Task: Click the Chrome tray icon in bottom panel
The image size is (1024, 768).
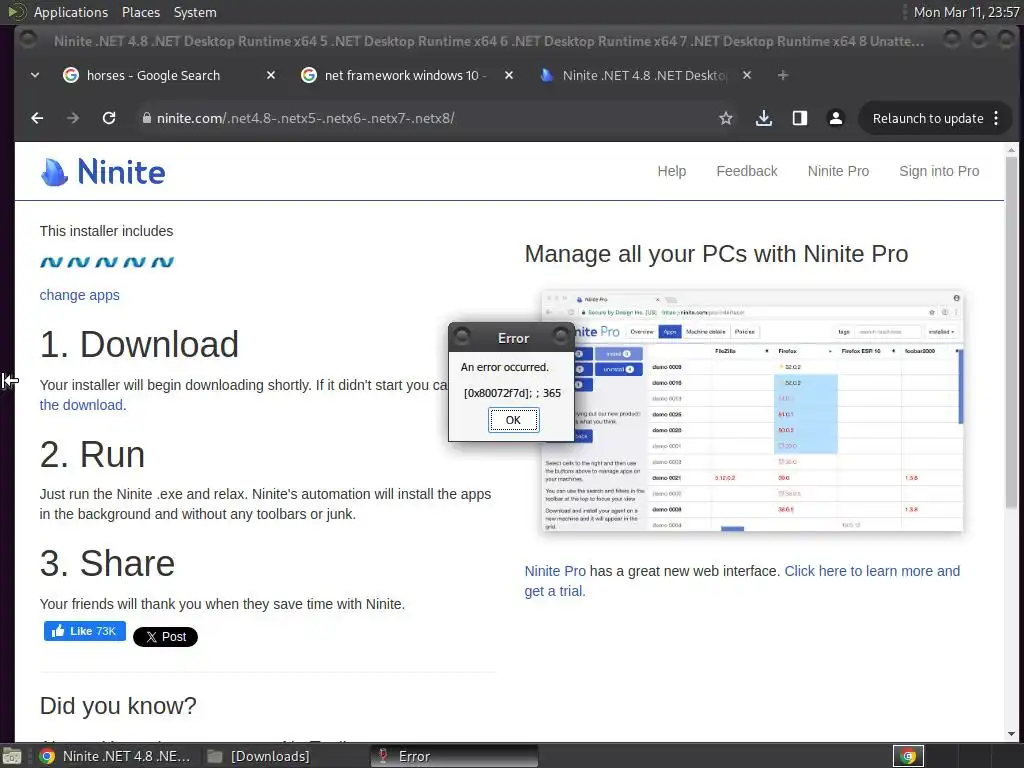Action: pos(908,756)
